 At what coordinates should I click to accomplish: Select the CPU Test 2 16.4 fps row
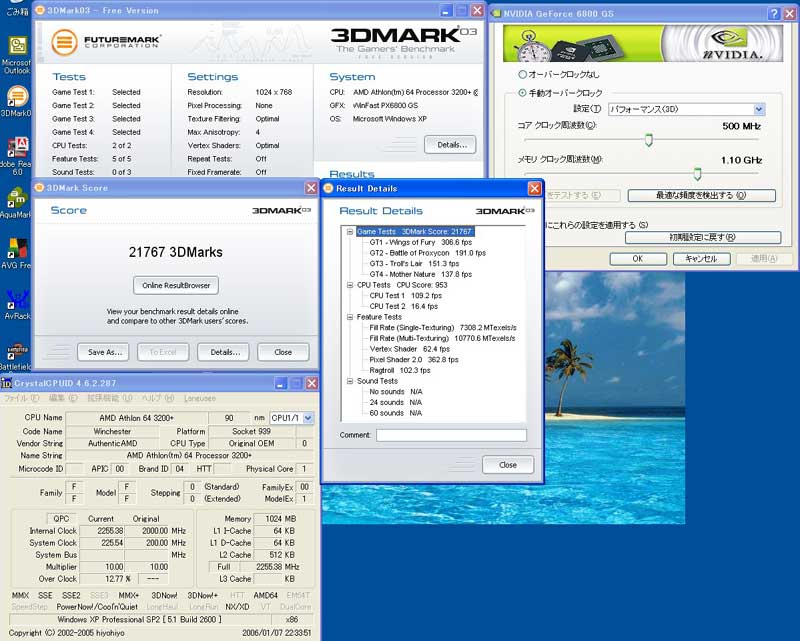(x=404, y=306)
